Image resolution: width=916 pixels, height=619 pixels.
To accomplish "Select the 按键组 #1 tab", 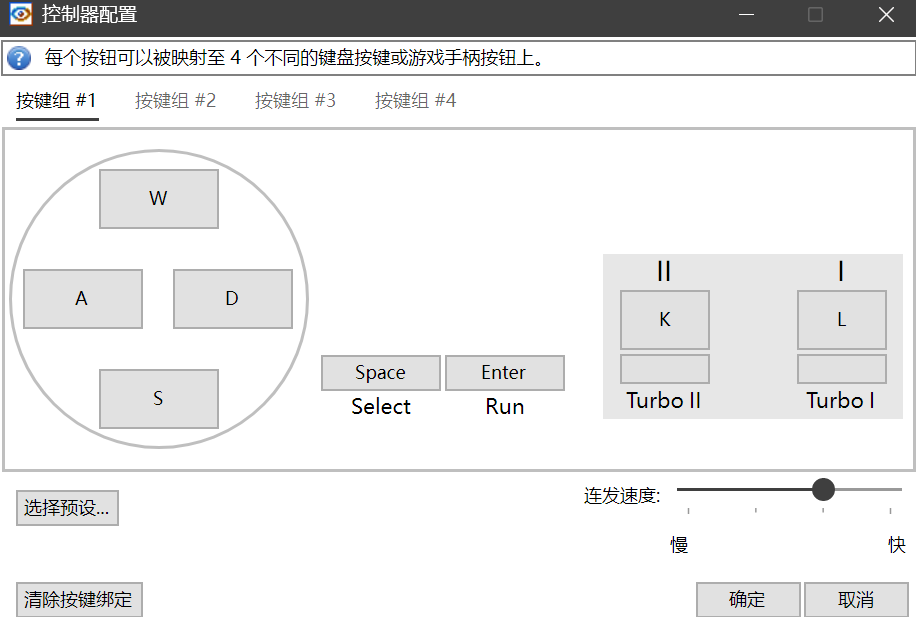I will pyautogui.click(x=56, y=100).
